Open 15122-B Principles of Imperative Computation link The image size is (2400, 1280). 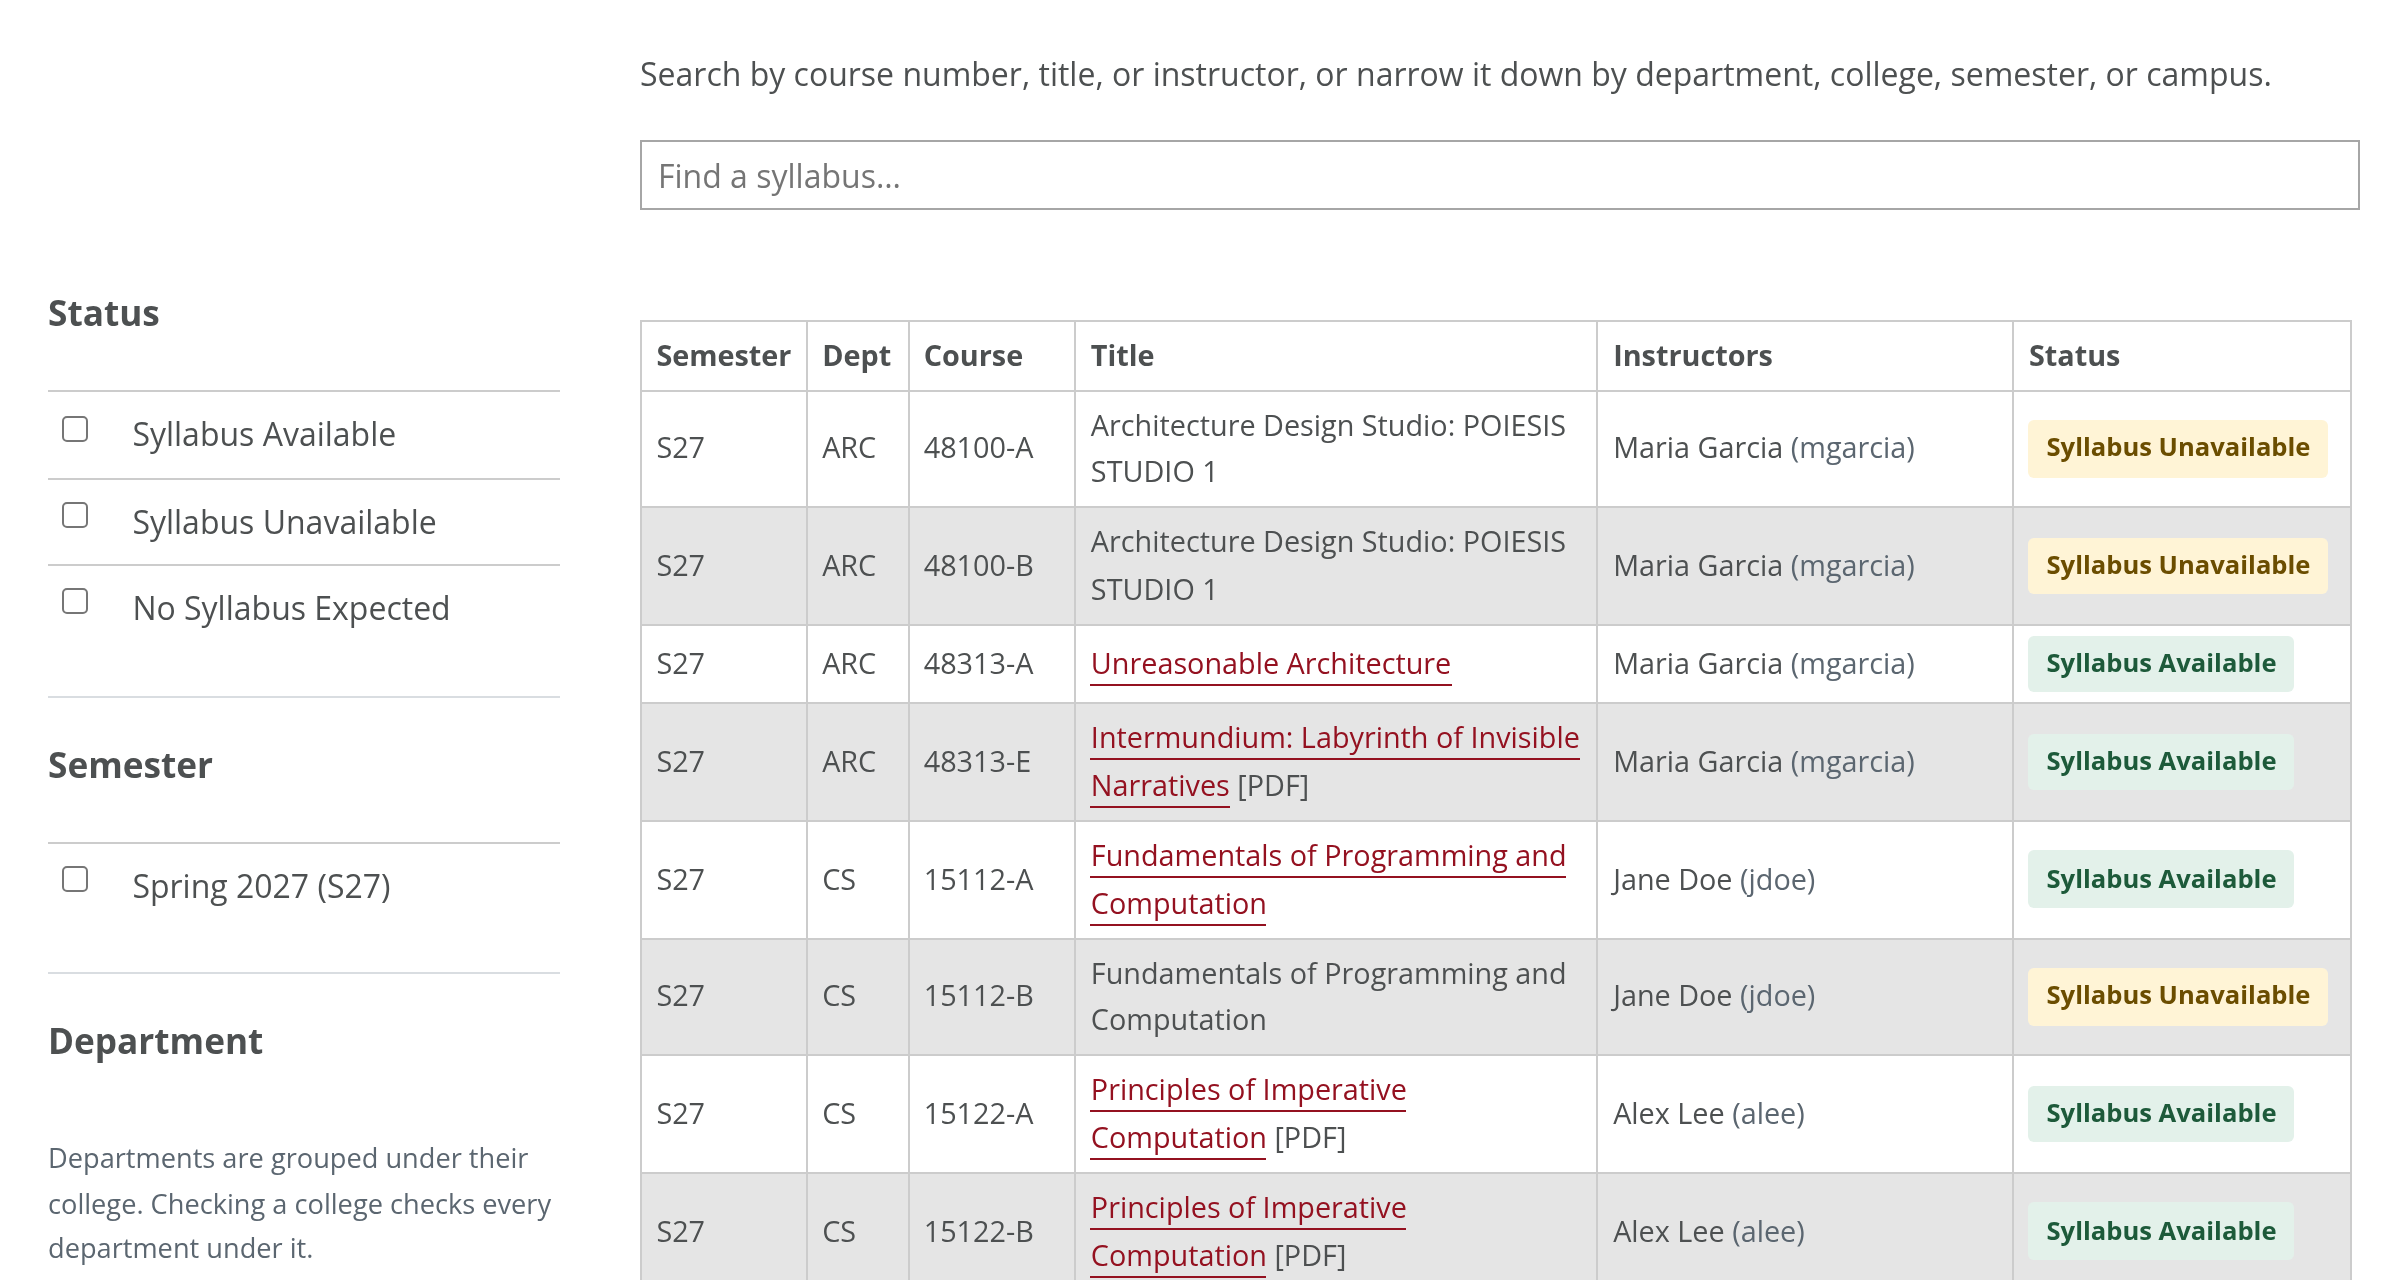[1248, 1232]
